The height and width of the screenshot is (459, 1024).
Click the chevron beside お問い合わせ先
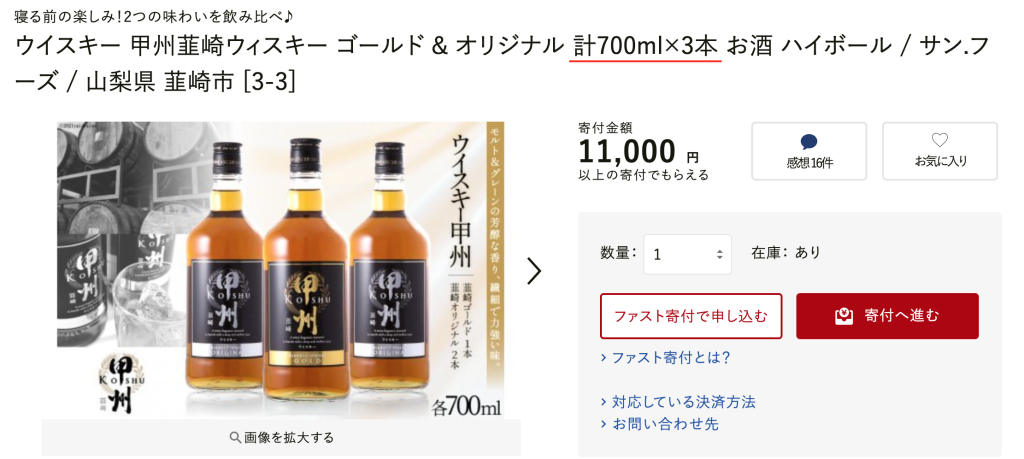603,424
